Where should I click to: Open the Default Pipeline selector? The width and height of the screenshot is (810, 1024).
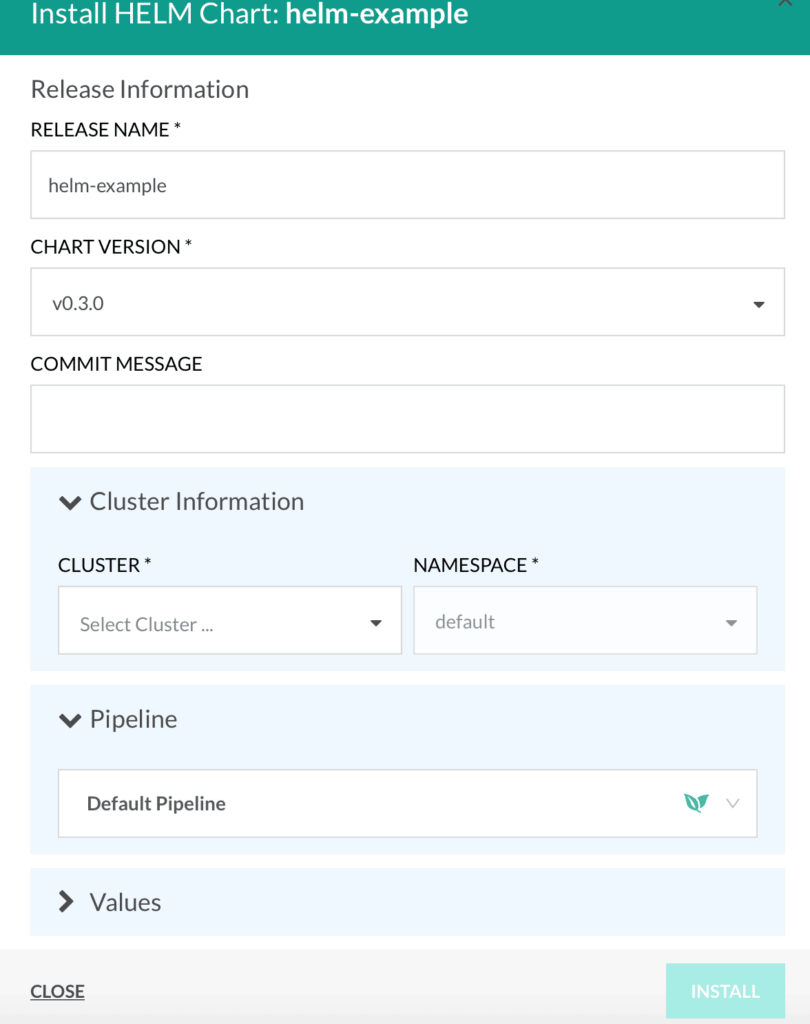point(408,803)
